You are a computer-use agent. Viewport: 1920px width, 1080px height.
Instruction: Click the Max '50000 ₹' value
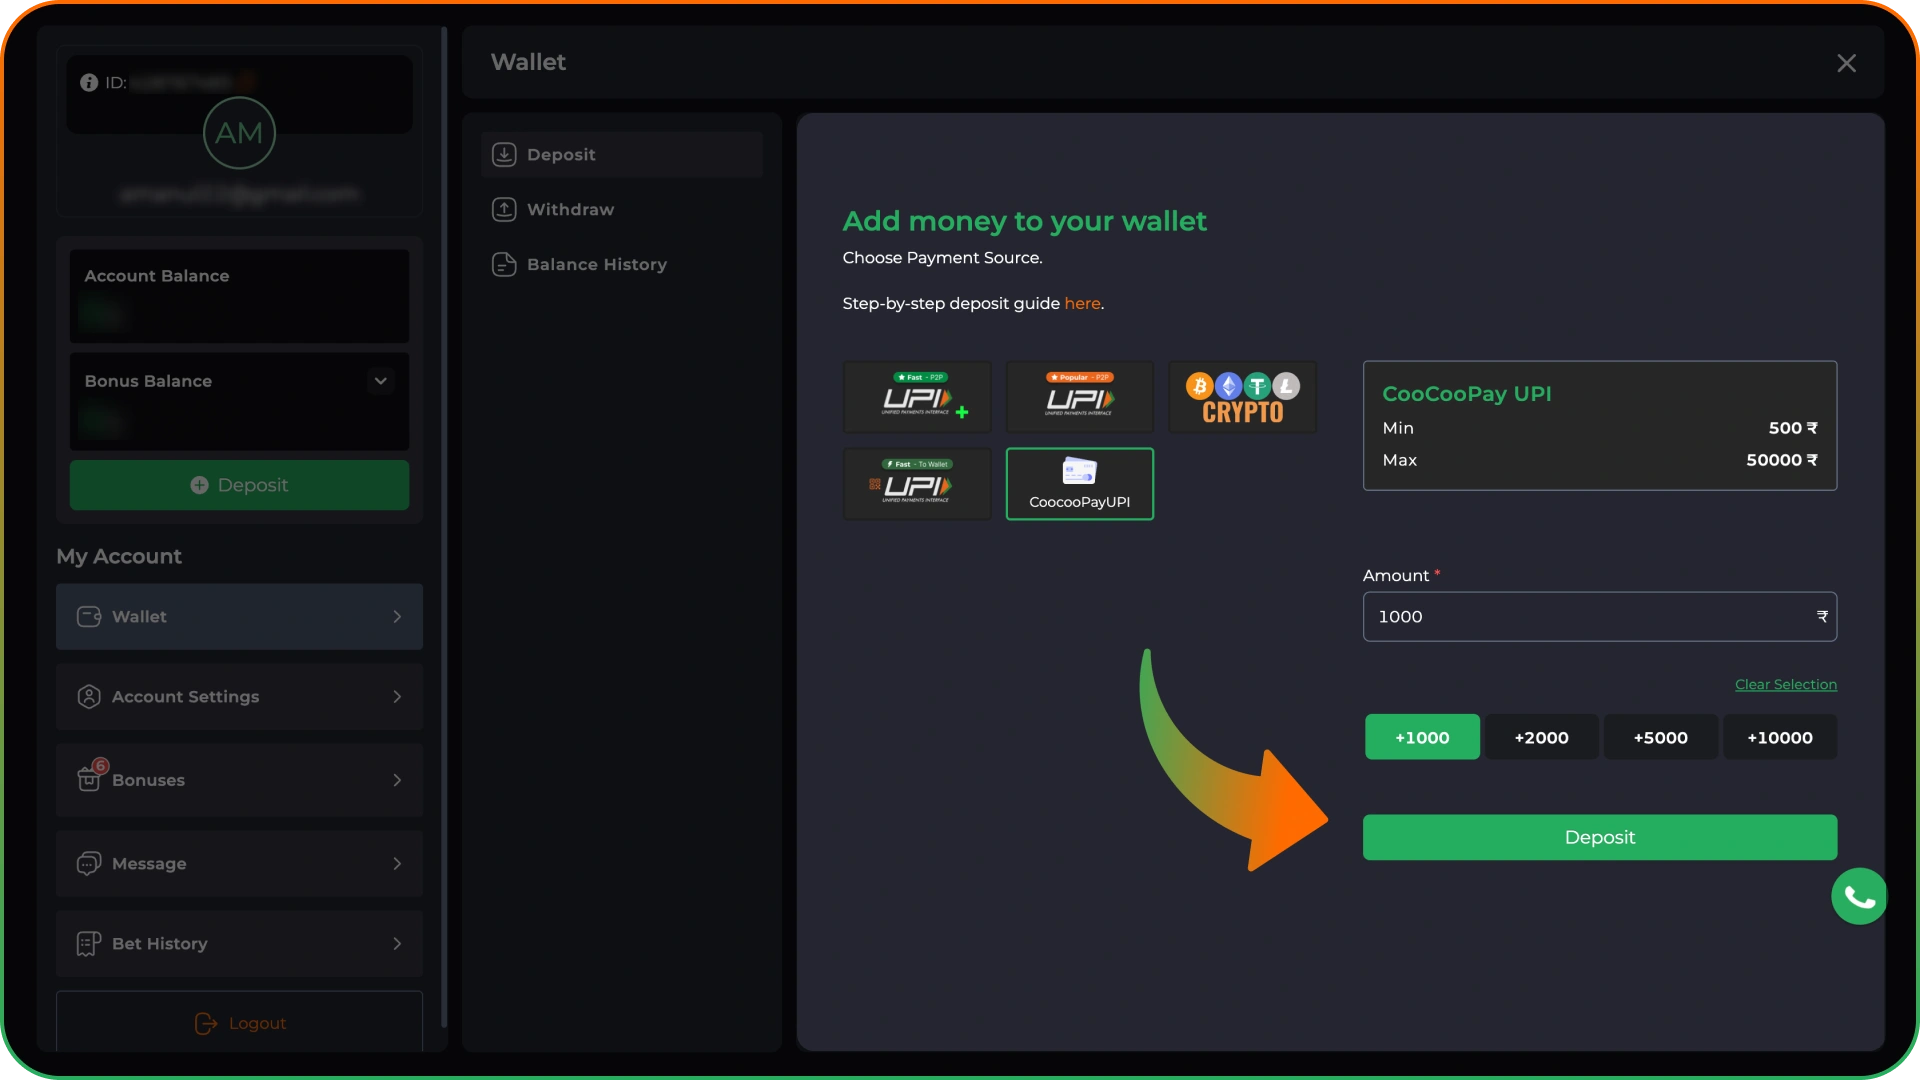coord(1781,460)
